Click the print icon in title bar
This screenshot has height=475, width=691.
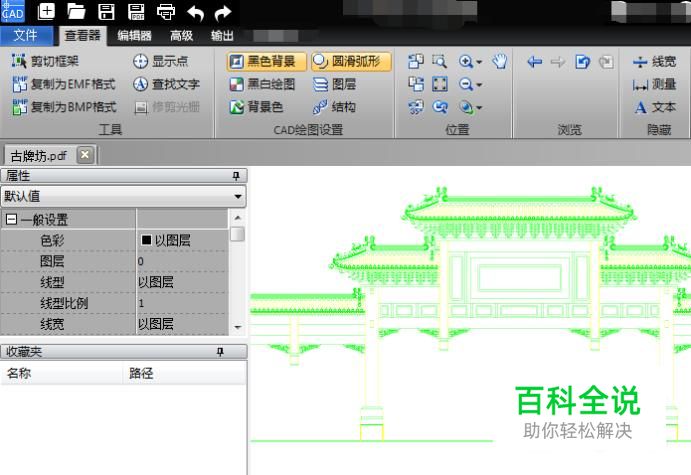coord(166,12)
